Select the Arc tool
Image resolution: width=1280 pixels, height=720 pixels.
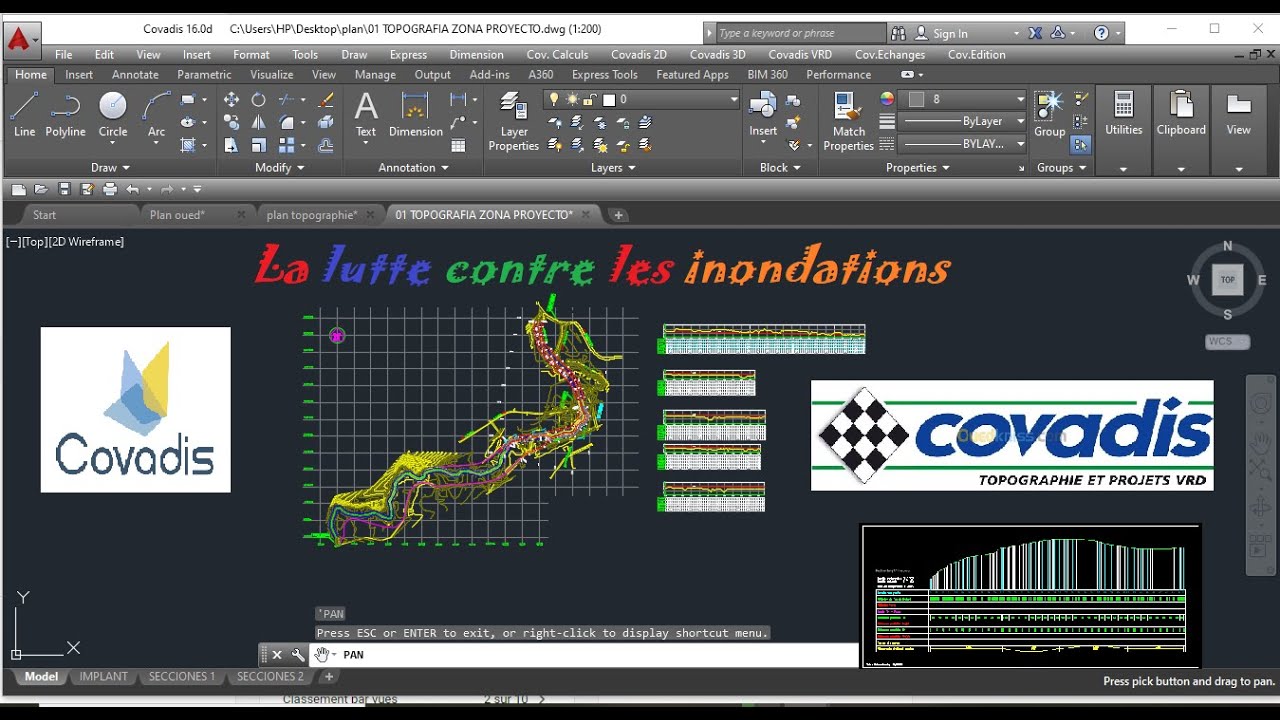(156, 113)
